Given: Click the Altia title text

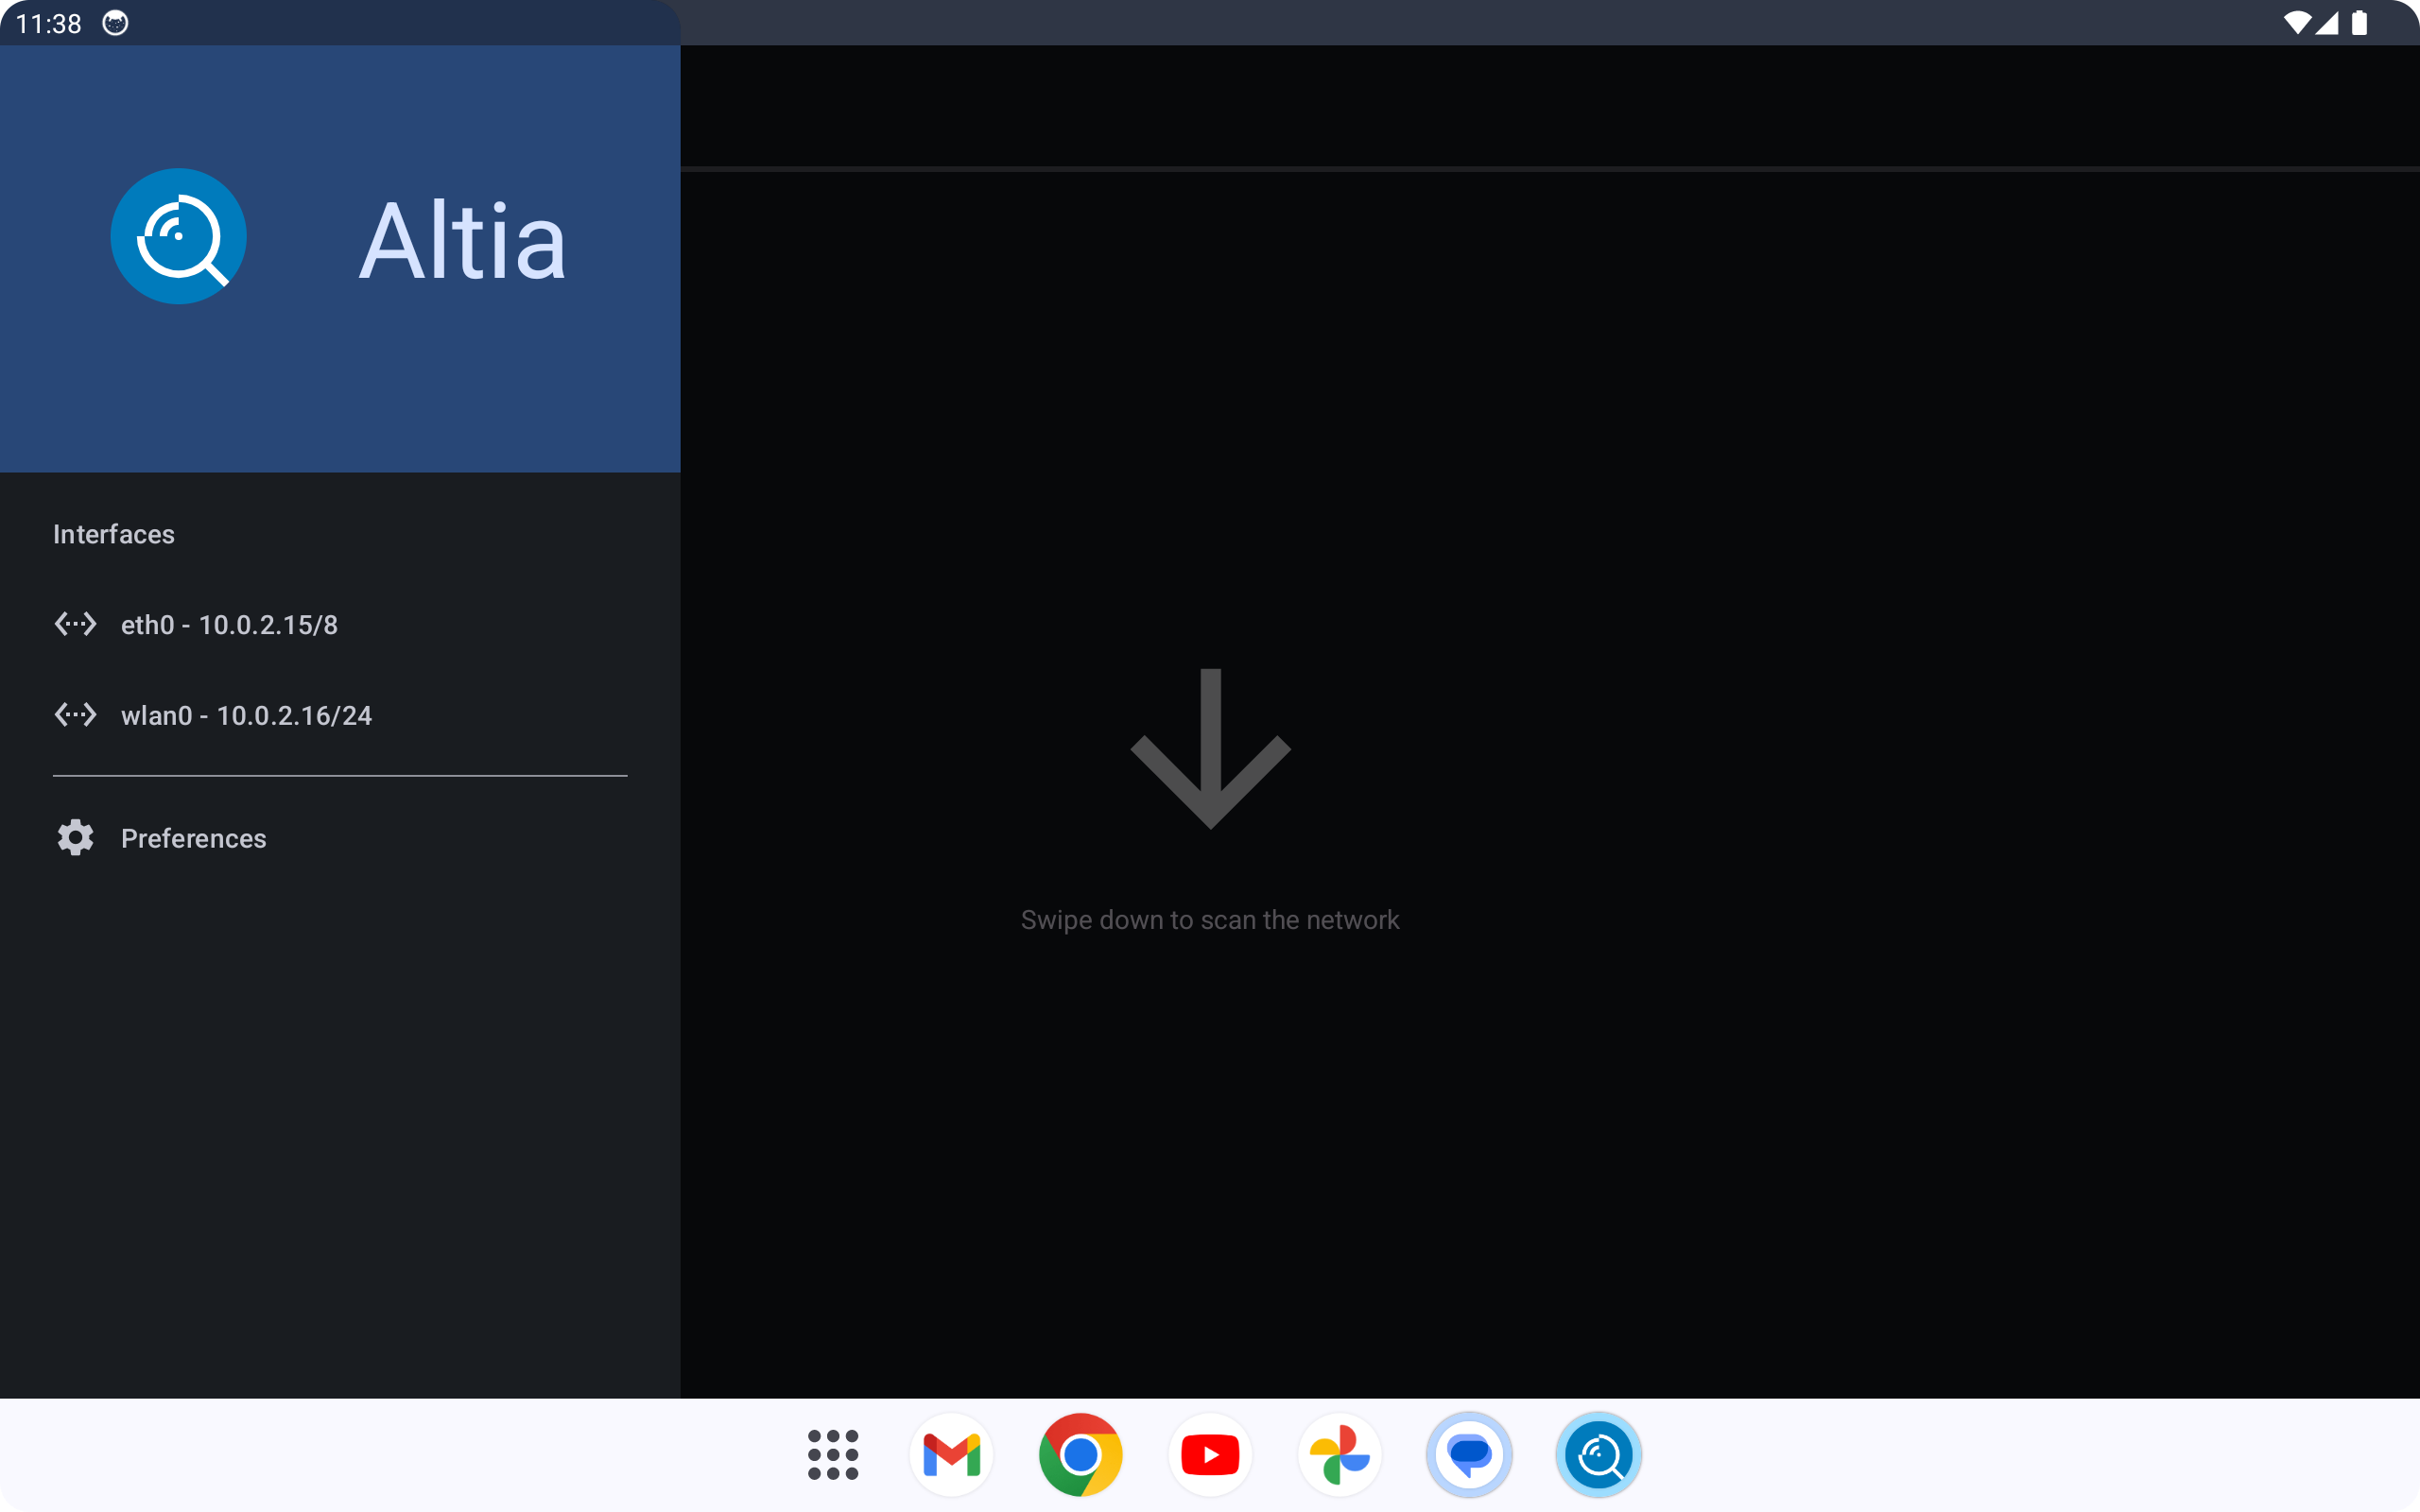Looking at the screenshot, I should coord(462,241).
